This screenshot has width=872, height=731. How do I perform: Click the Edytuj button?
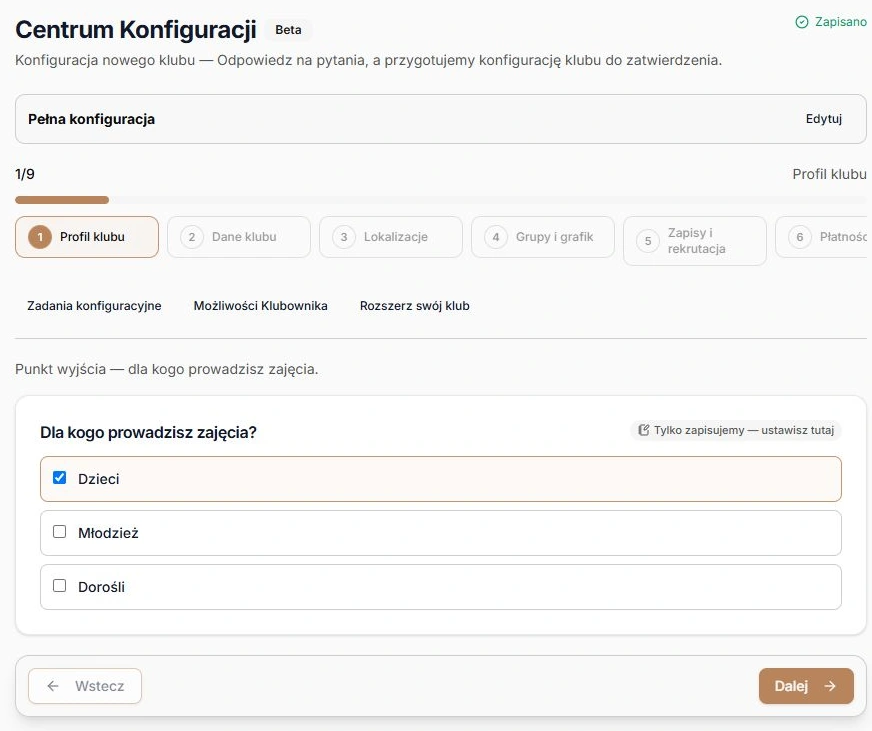click(824, 119)
